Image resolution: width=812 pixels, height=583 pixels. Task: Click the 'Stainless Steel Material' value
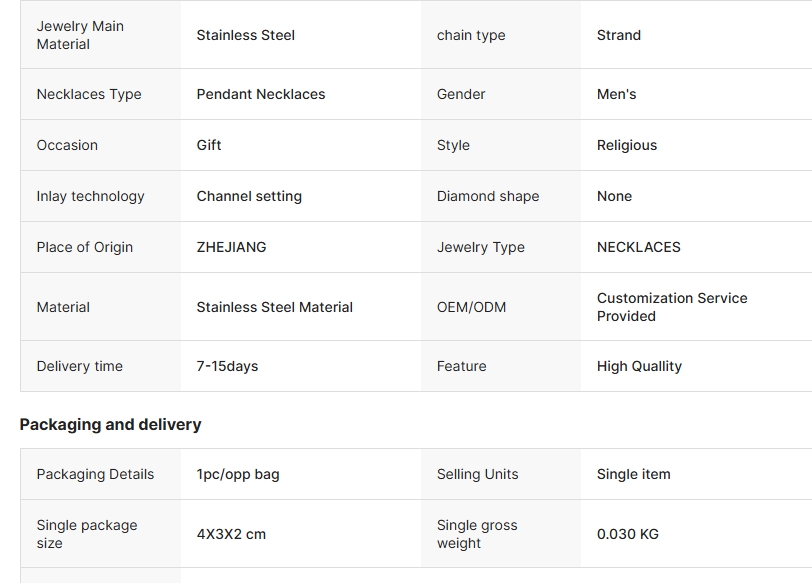coord(274,307)
